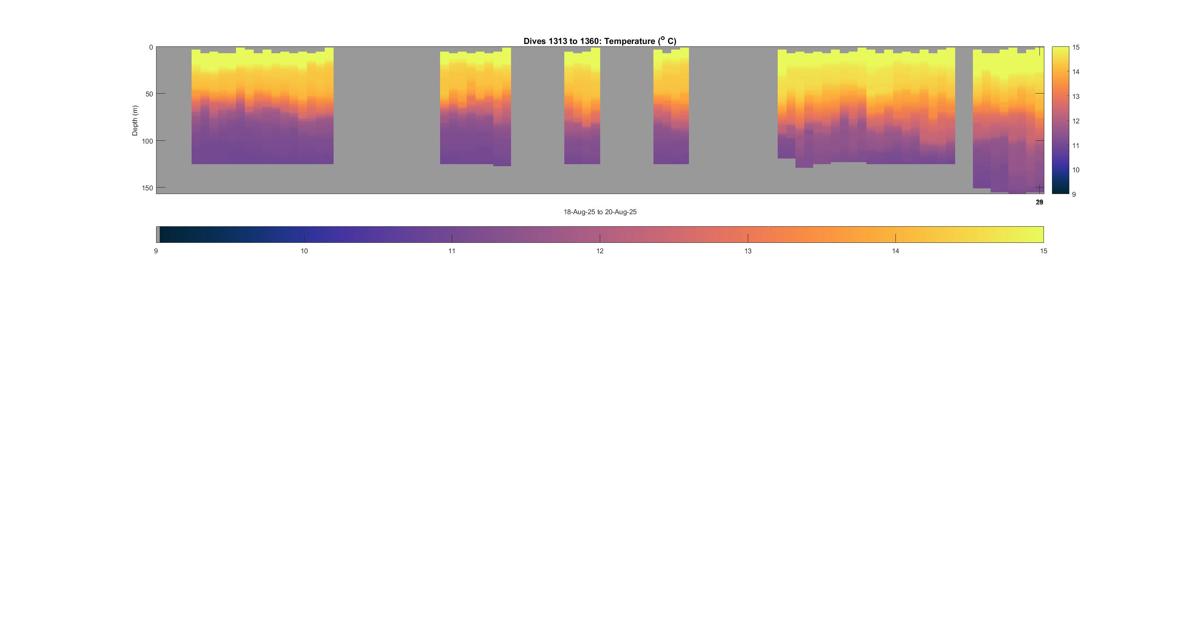The image size is (1200, 622).
Task: Click the widest temperature data block
Action: [x=866, y=106]
